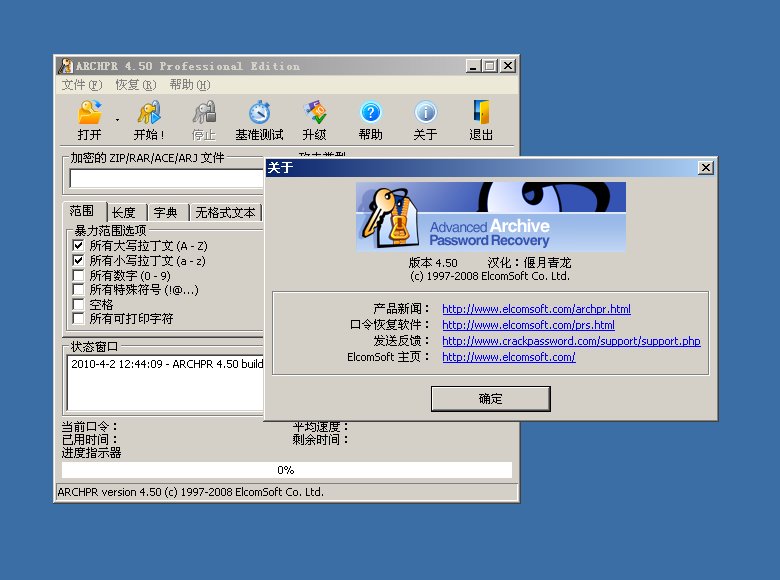Click the Advanced Archive Password Recovery banner

pyautogui.click(x=490, y=216)
